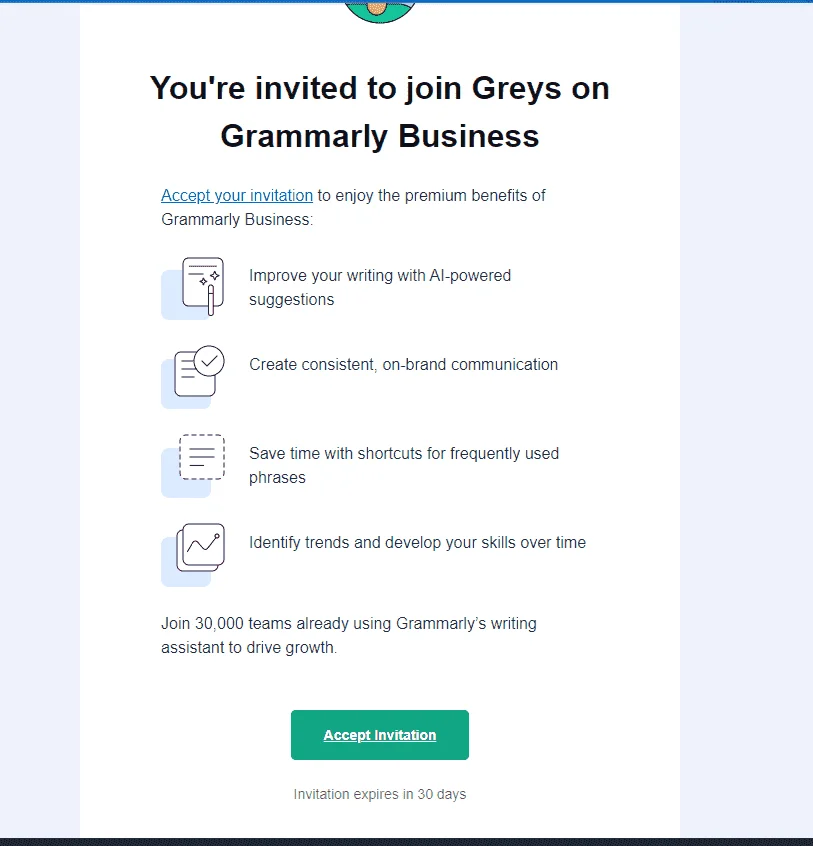
Task: Click the dashed-border shortcuts snippet icon
Action: (193, 466)
